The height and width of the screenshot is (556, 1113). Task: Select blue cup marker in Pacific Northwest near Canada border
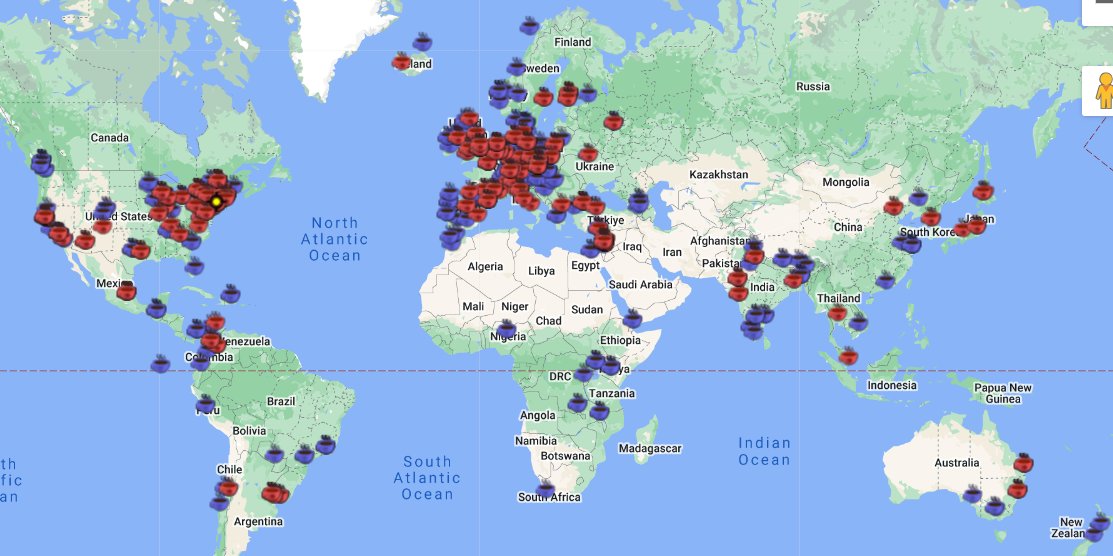coord(41,163)
